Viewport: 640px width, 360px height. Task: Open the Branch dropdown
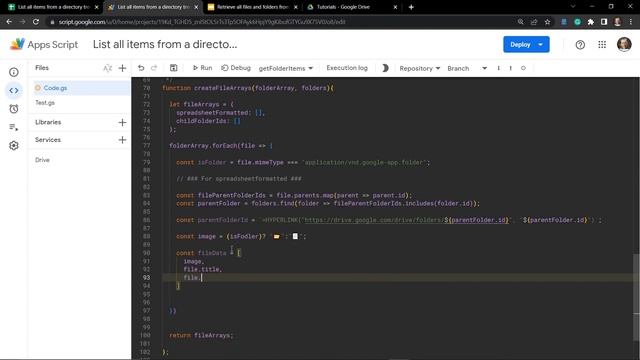pos(467,68)
